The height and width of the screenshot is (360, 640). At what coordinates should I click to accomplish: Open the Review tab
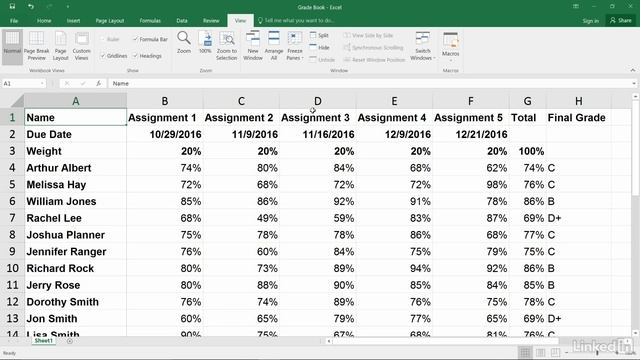click(211, 20)
